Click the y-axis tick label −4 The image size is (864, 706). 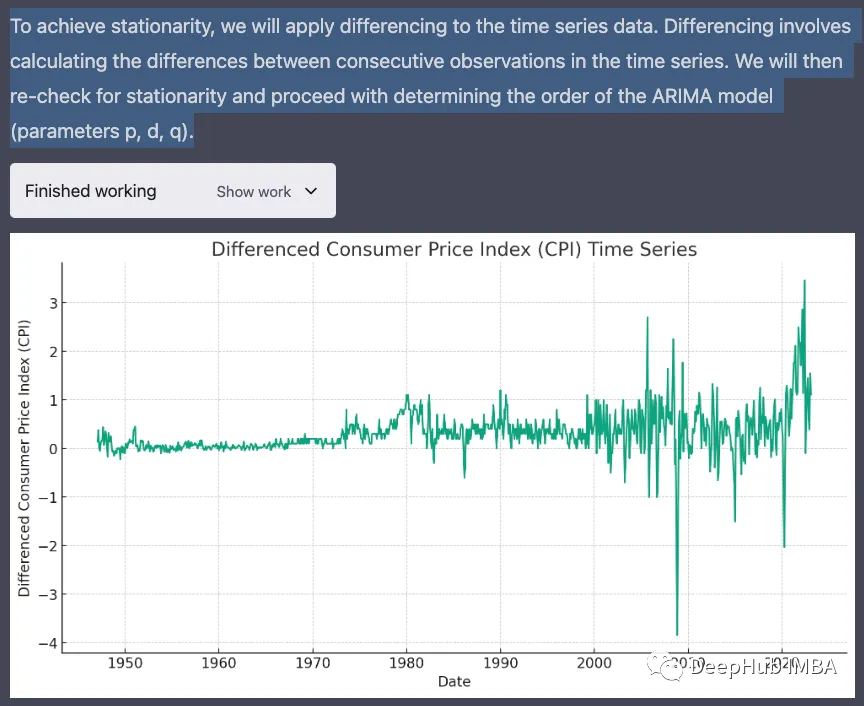click(45, 643)
